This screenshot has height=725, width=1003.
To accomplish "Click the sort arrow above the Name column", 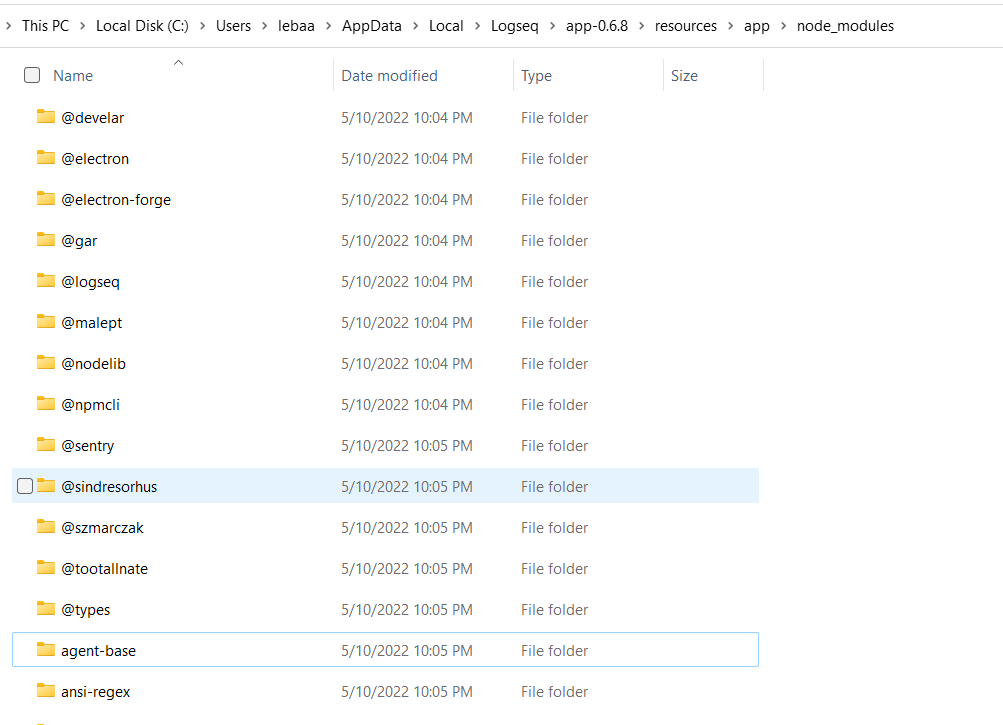I will (178, 61).
